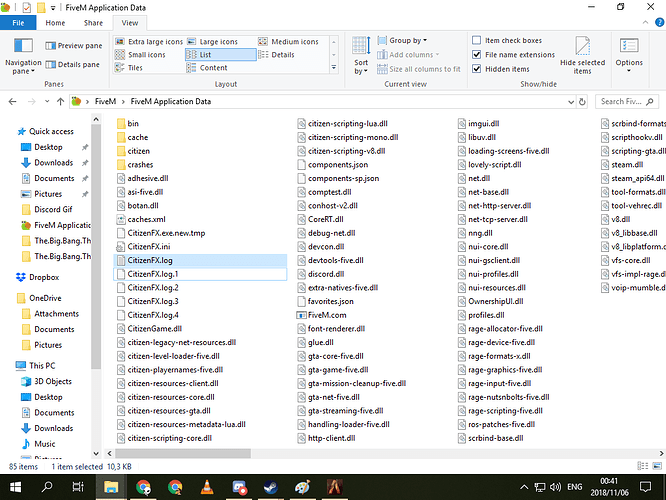Toggle the Preview pane
Viewport: 666px width, 500px height.
coord(74,45)
